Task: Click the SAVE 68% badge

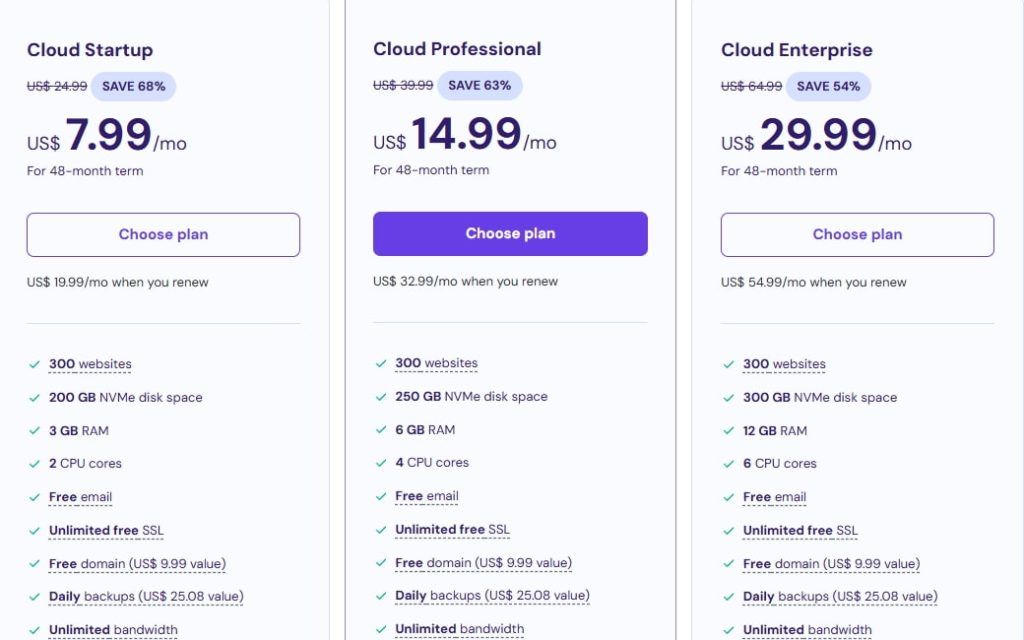Action: click(x=133, y=87)
